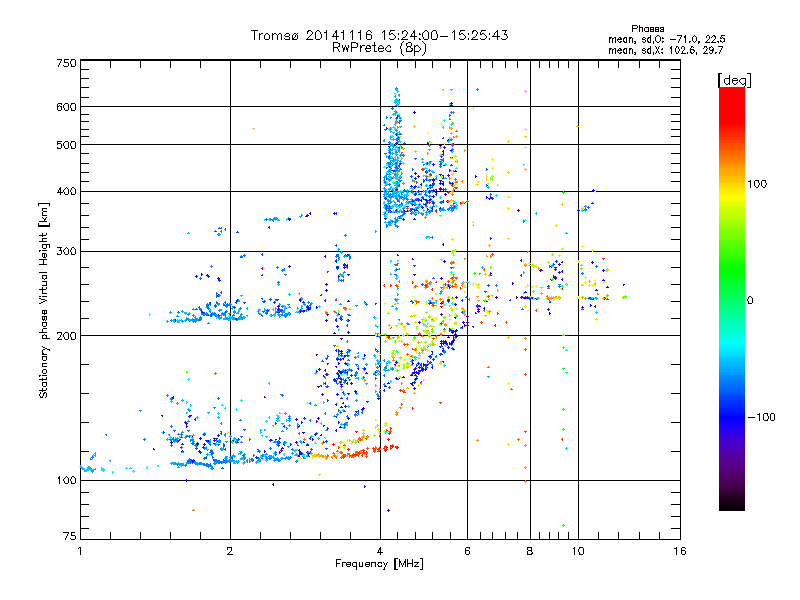Click the '[deg]' colorbar unit label
The width and height of the screenshot is (800, 600).
click(x=734, y=80)
